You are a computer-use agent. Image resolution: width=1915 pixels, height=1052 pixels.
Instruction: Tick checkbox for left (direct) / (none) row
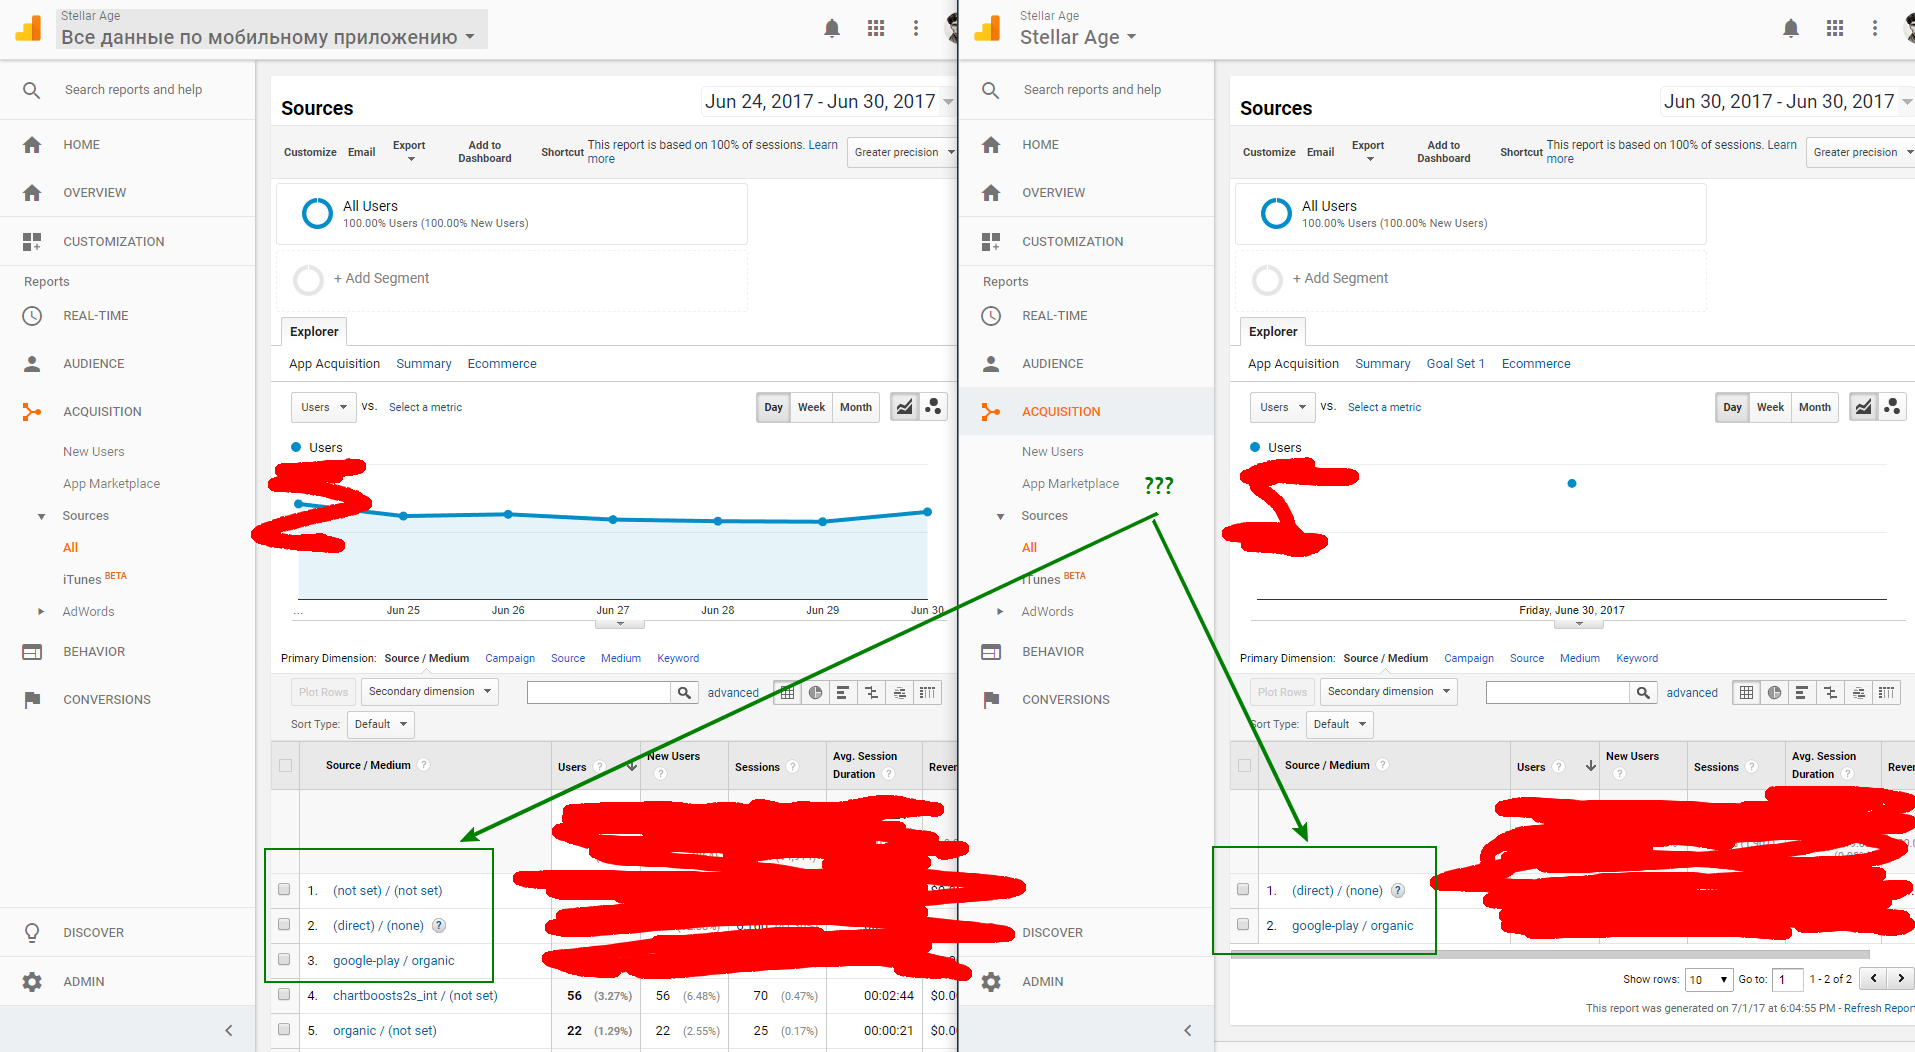pos(284,925)
